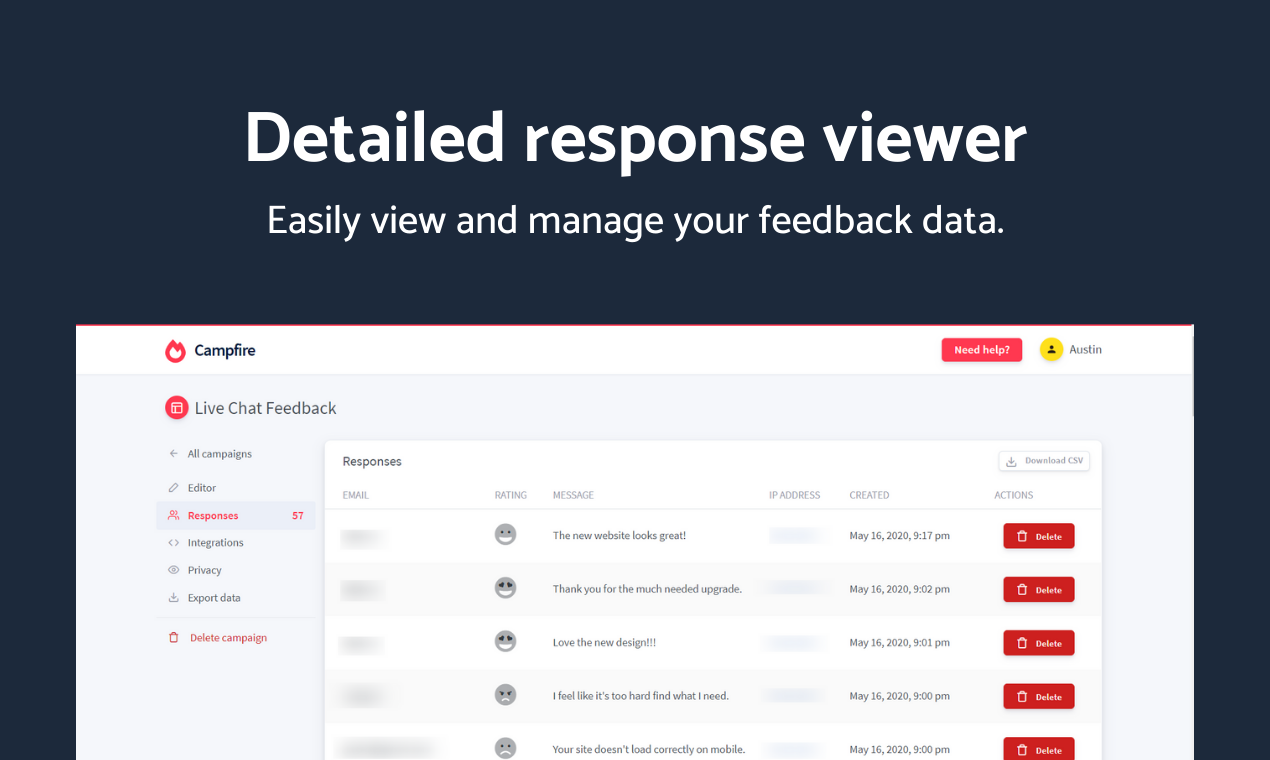1270x760 pixels.
Task: Delete the response created at 9:17 pm
Action: (x=1039, y=536)
